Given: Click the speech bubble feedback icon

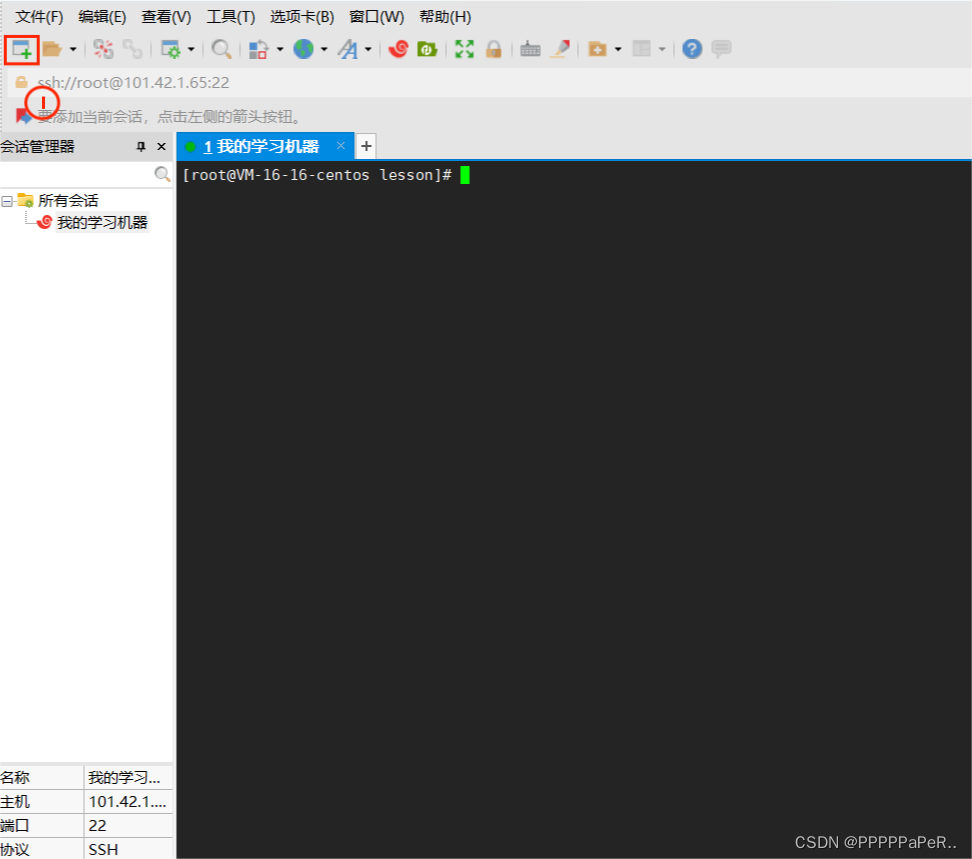Looking at the screenshot, I should pos(722,49).
